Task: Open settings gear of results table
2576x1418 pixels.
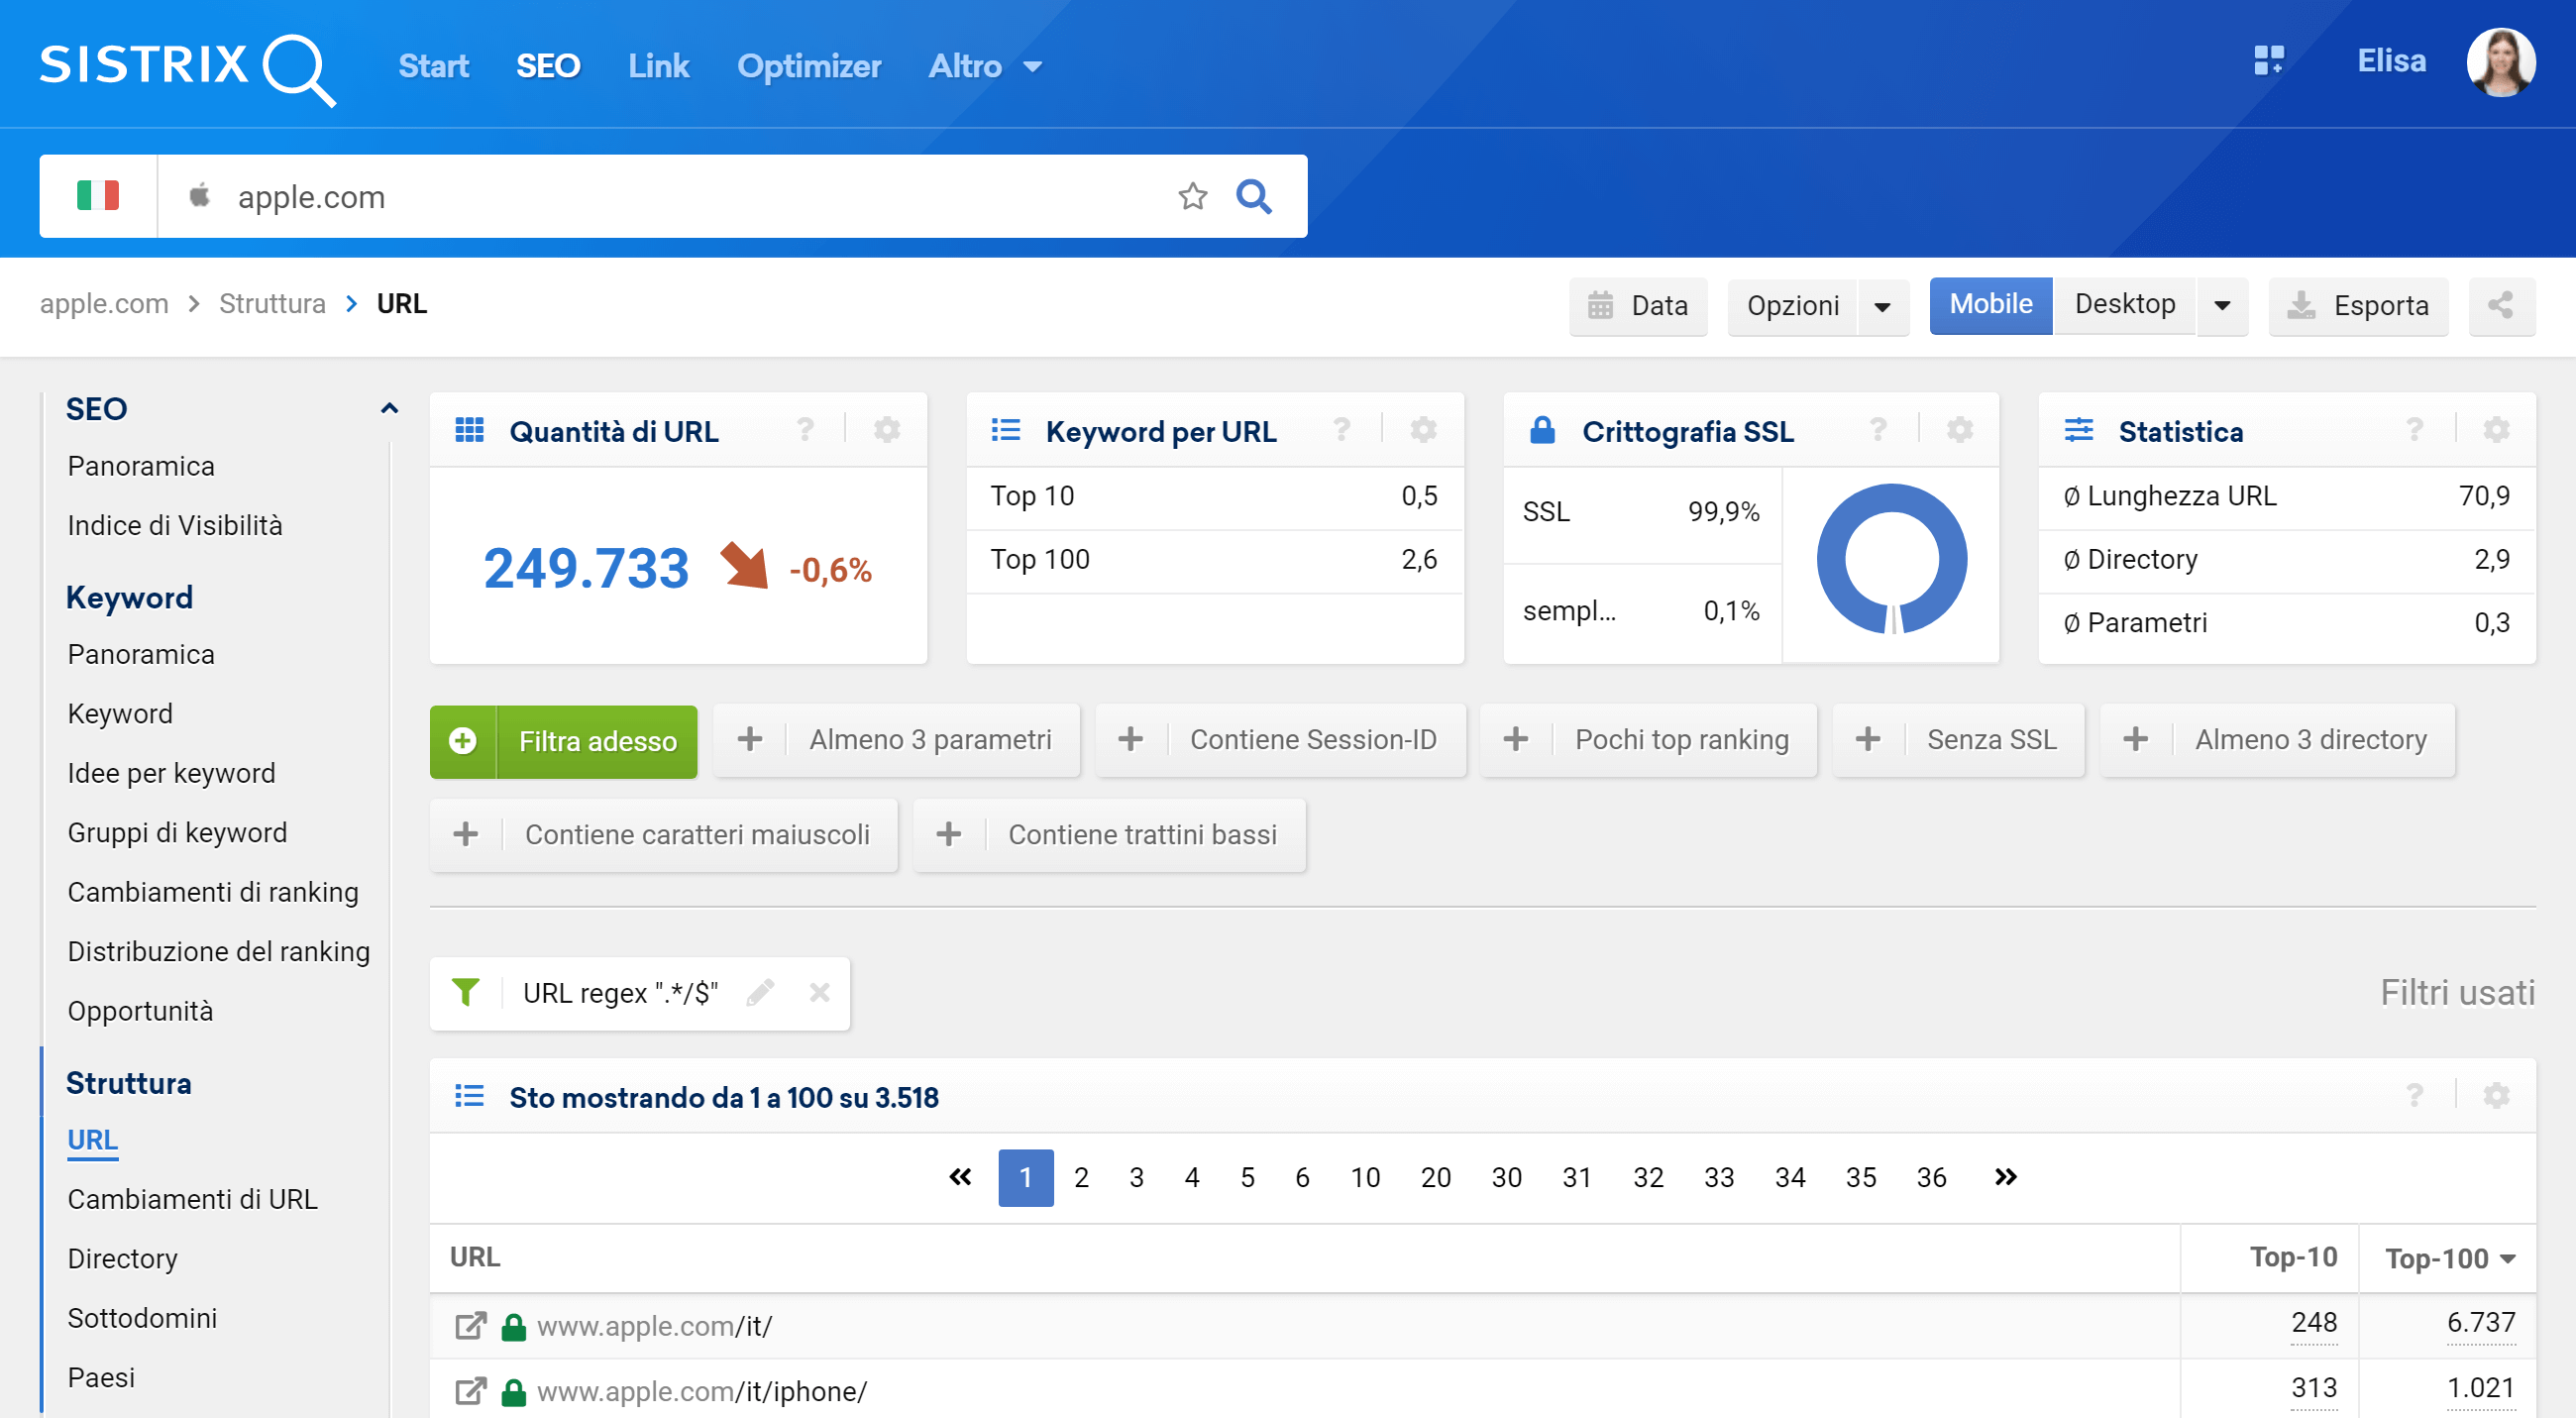Action: tap(2496, 1096)
